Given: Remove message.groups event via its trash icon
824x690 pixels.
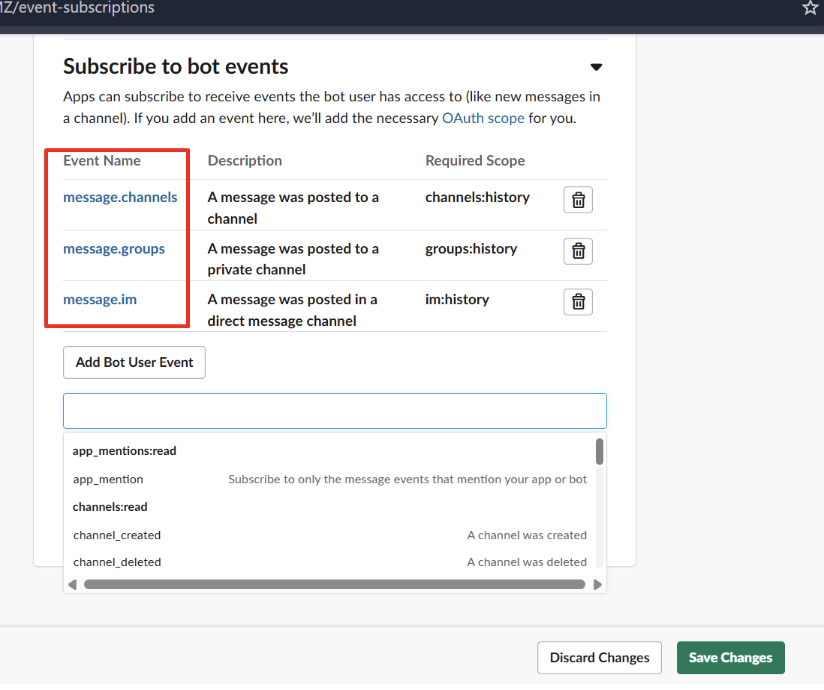Looking at the screenshot, I should coord(578,251).
